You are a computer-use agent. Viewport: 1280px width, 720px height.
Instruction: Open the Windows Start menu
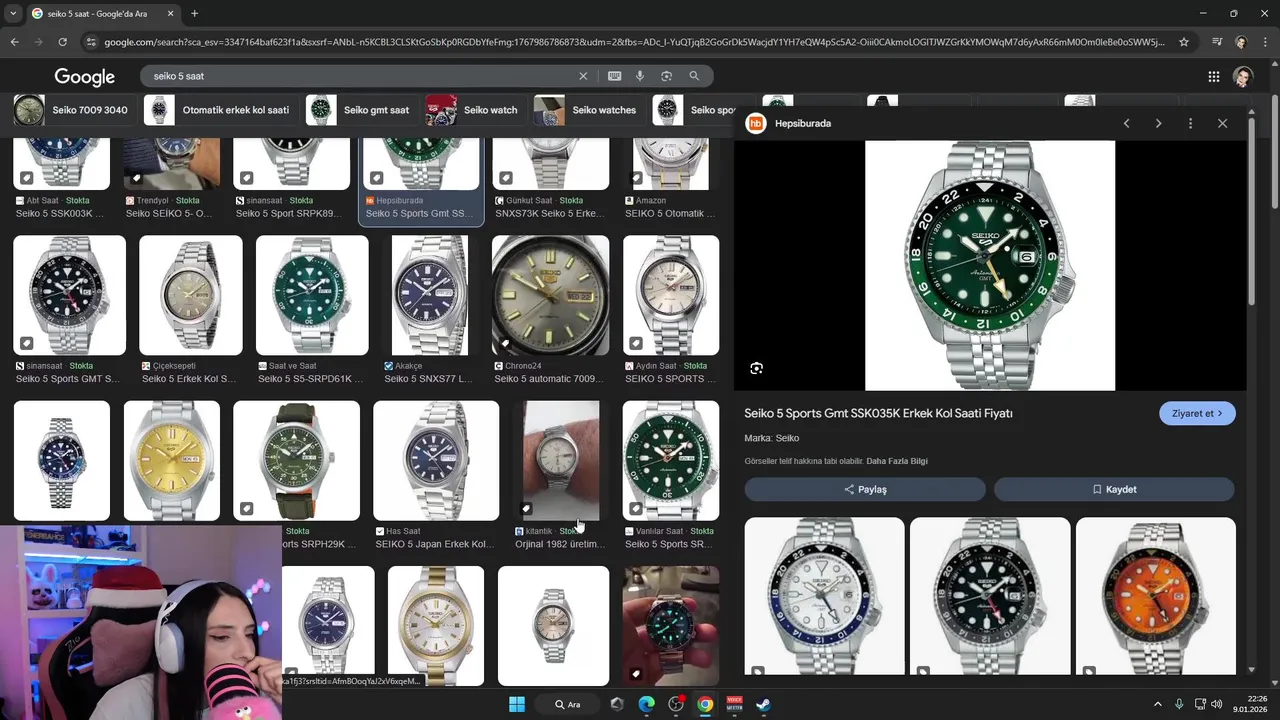coord(517,704)
